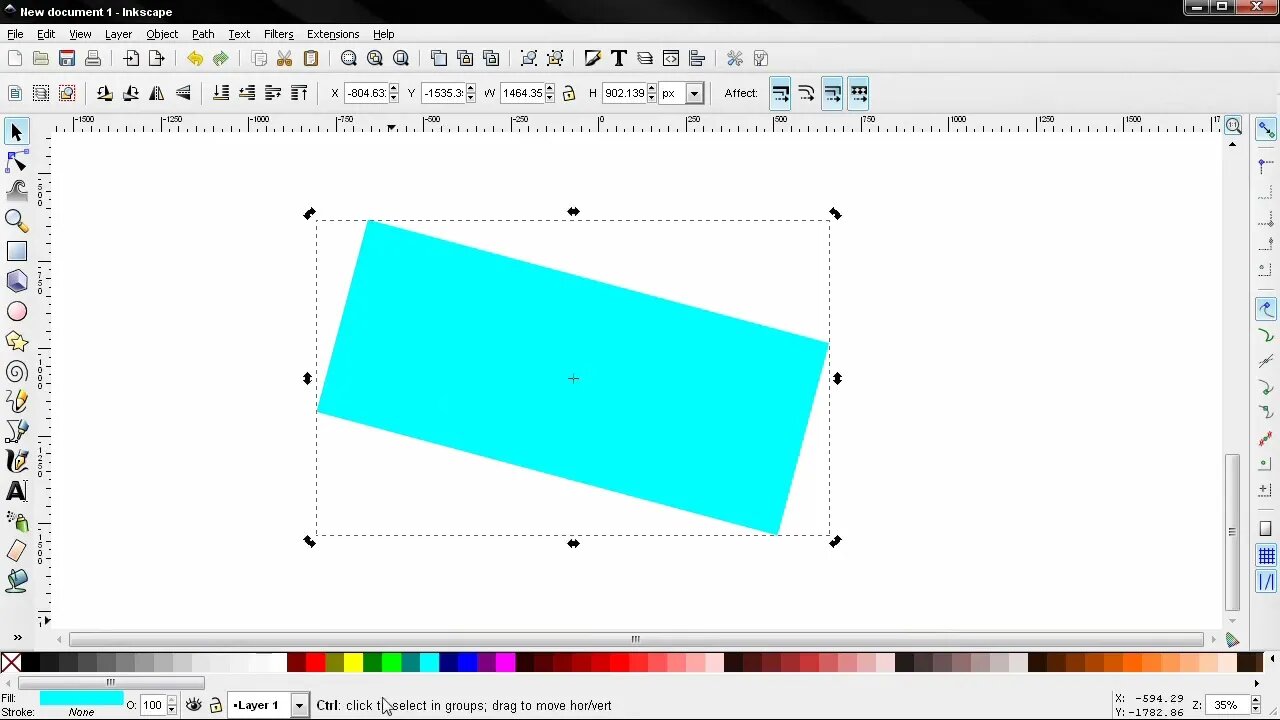Increase X position stepper

pyautogui.click(x=393, y=88)
